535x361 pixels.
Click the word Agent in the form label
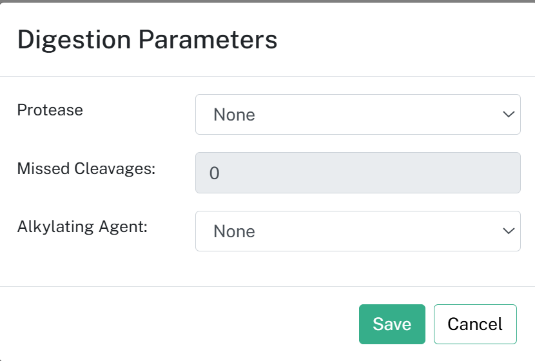(123, 228)
